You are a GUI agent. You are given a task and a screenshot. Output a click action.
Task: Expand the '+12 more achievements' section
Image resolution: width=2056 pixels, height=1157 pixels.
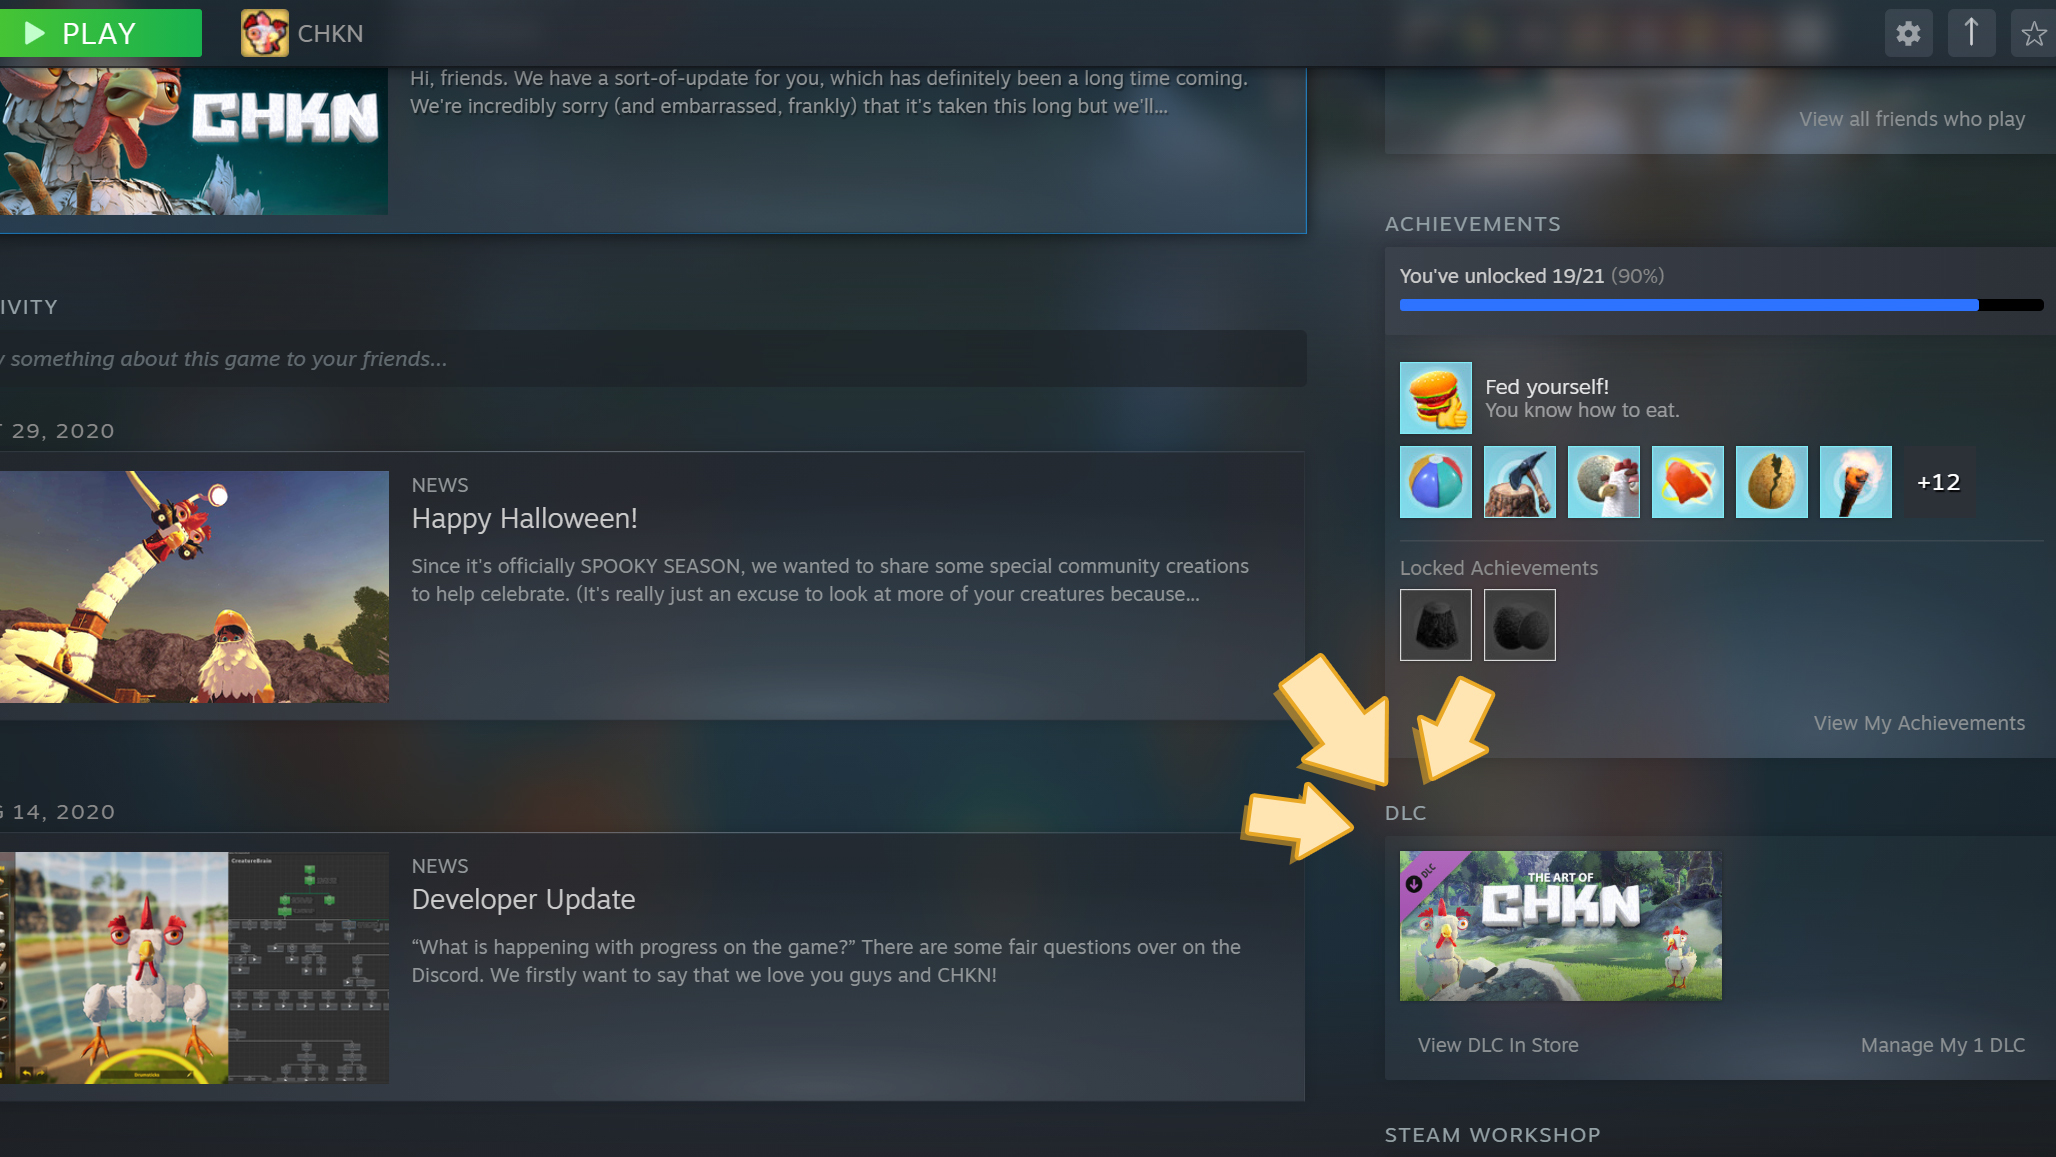[x=1937, y=480]
